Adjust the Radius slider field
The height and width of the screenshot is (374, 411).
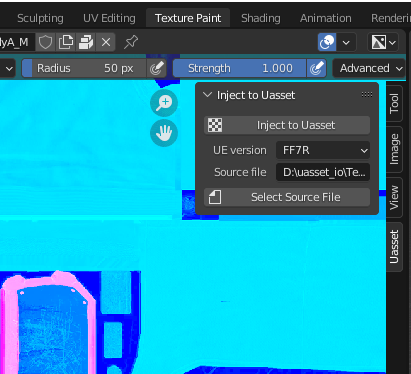(84, 68)
